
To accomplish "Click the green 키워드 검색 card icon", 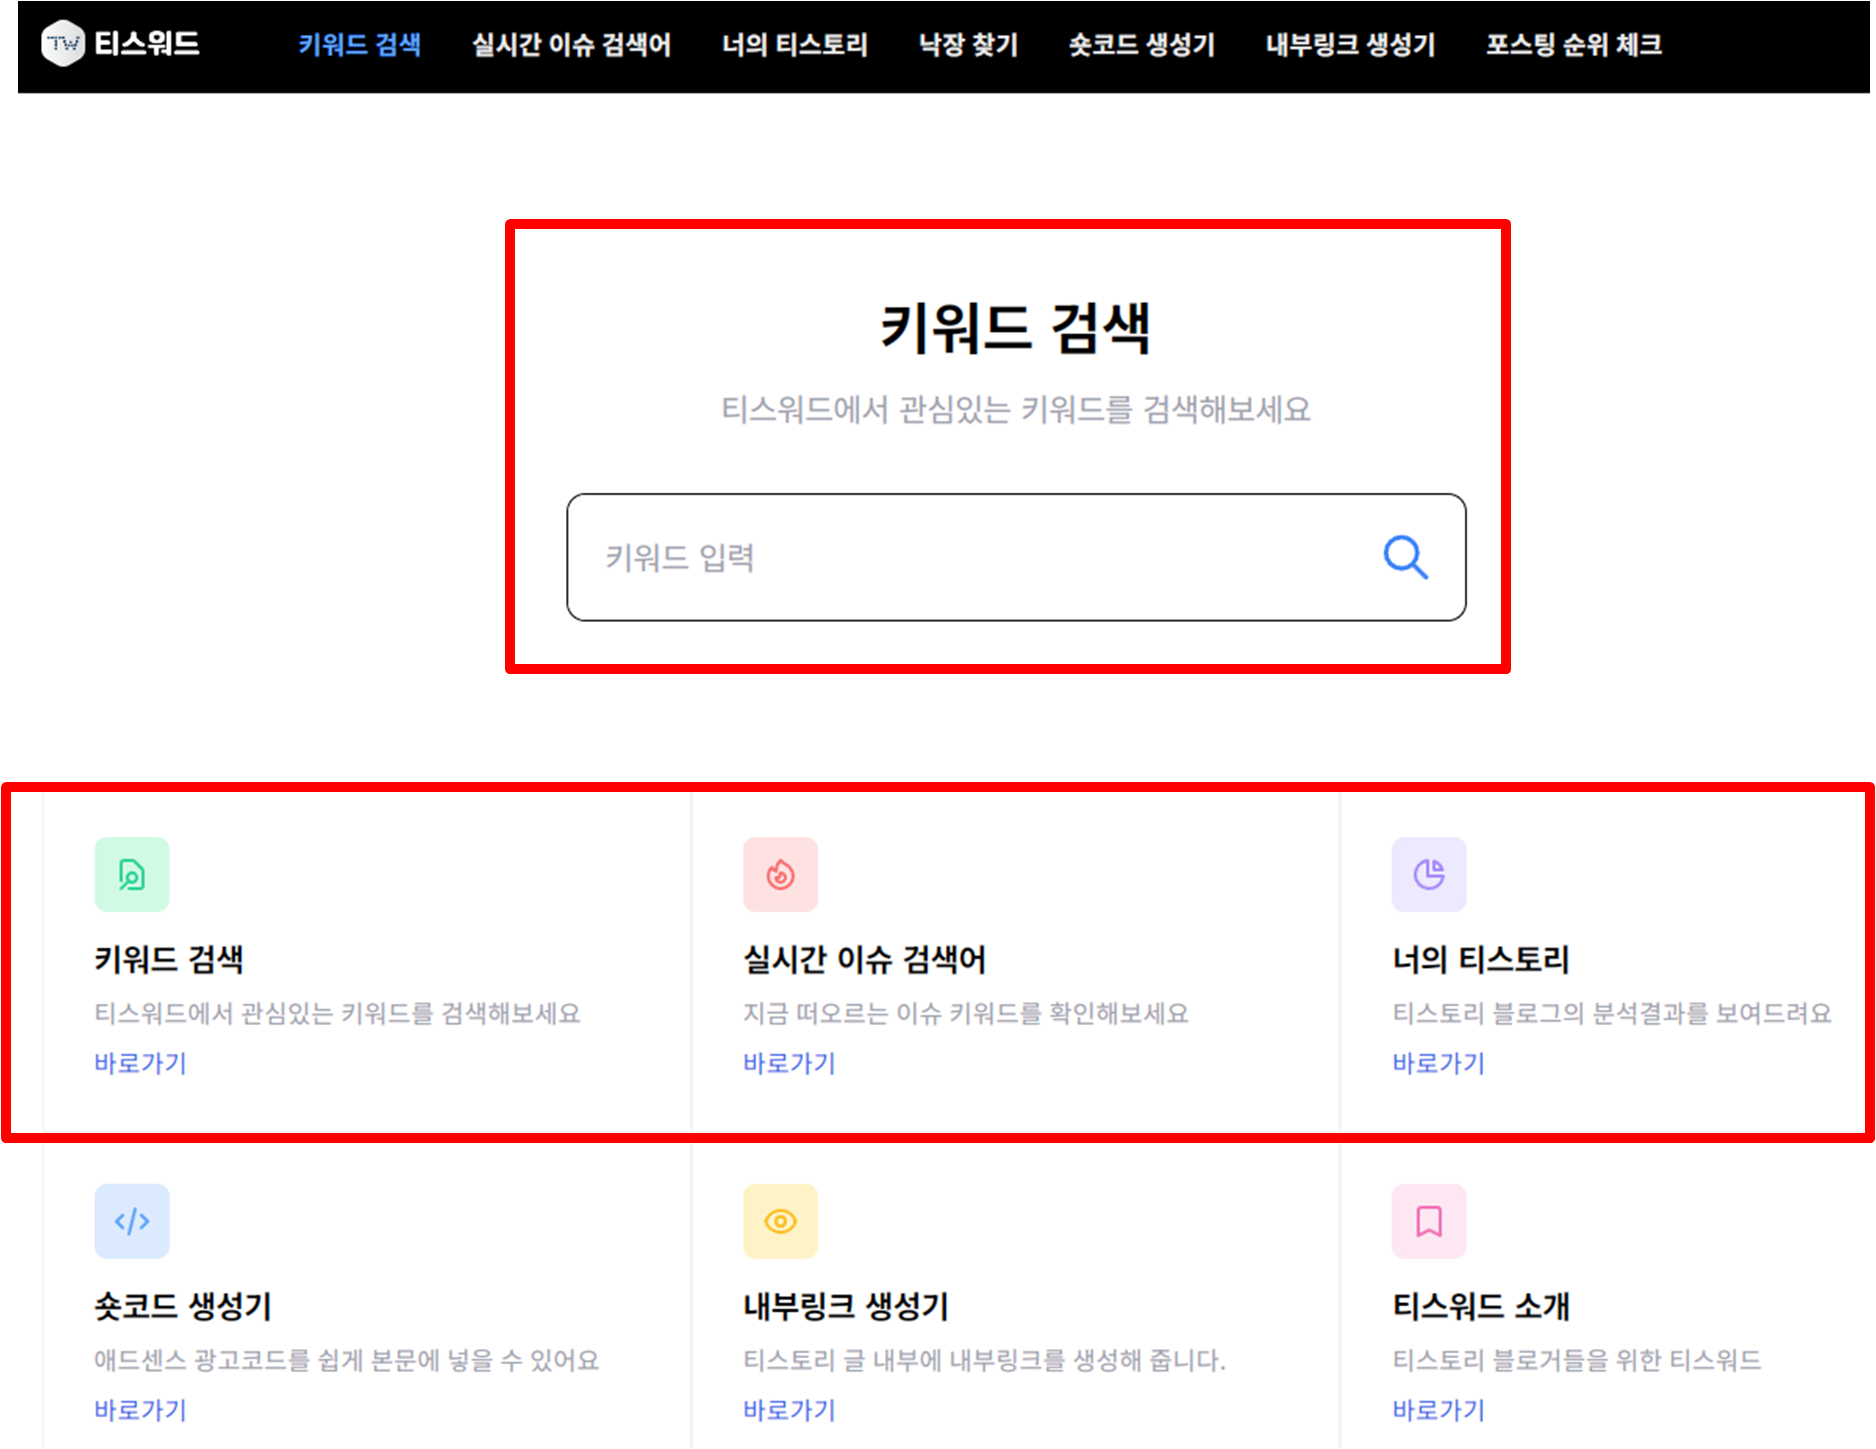I will click(132, 874).
